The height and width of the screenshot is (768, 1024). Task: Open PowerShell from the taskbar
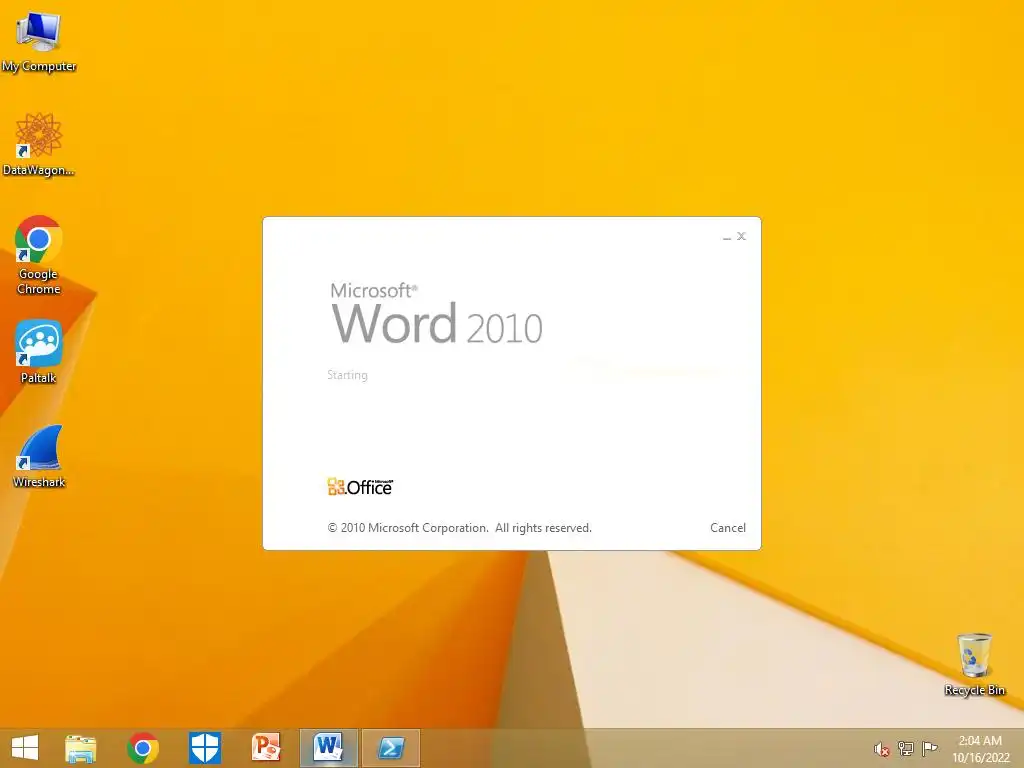pyautogui.click(x=391, y=748)
